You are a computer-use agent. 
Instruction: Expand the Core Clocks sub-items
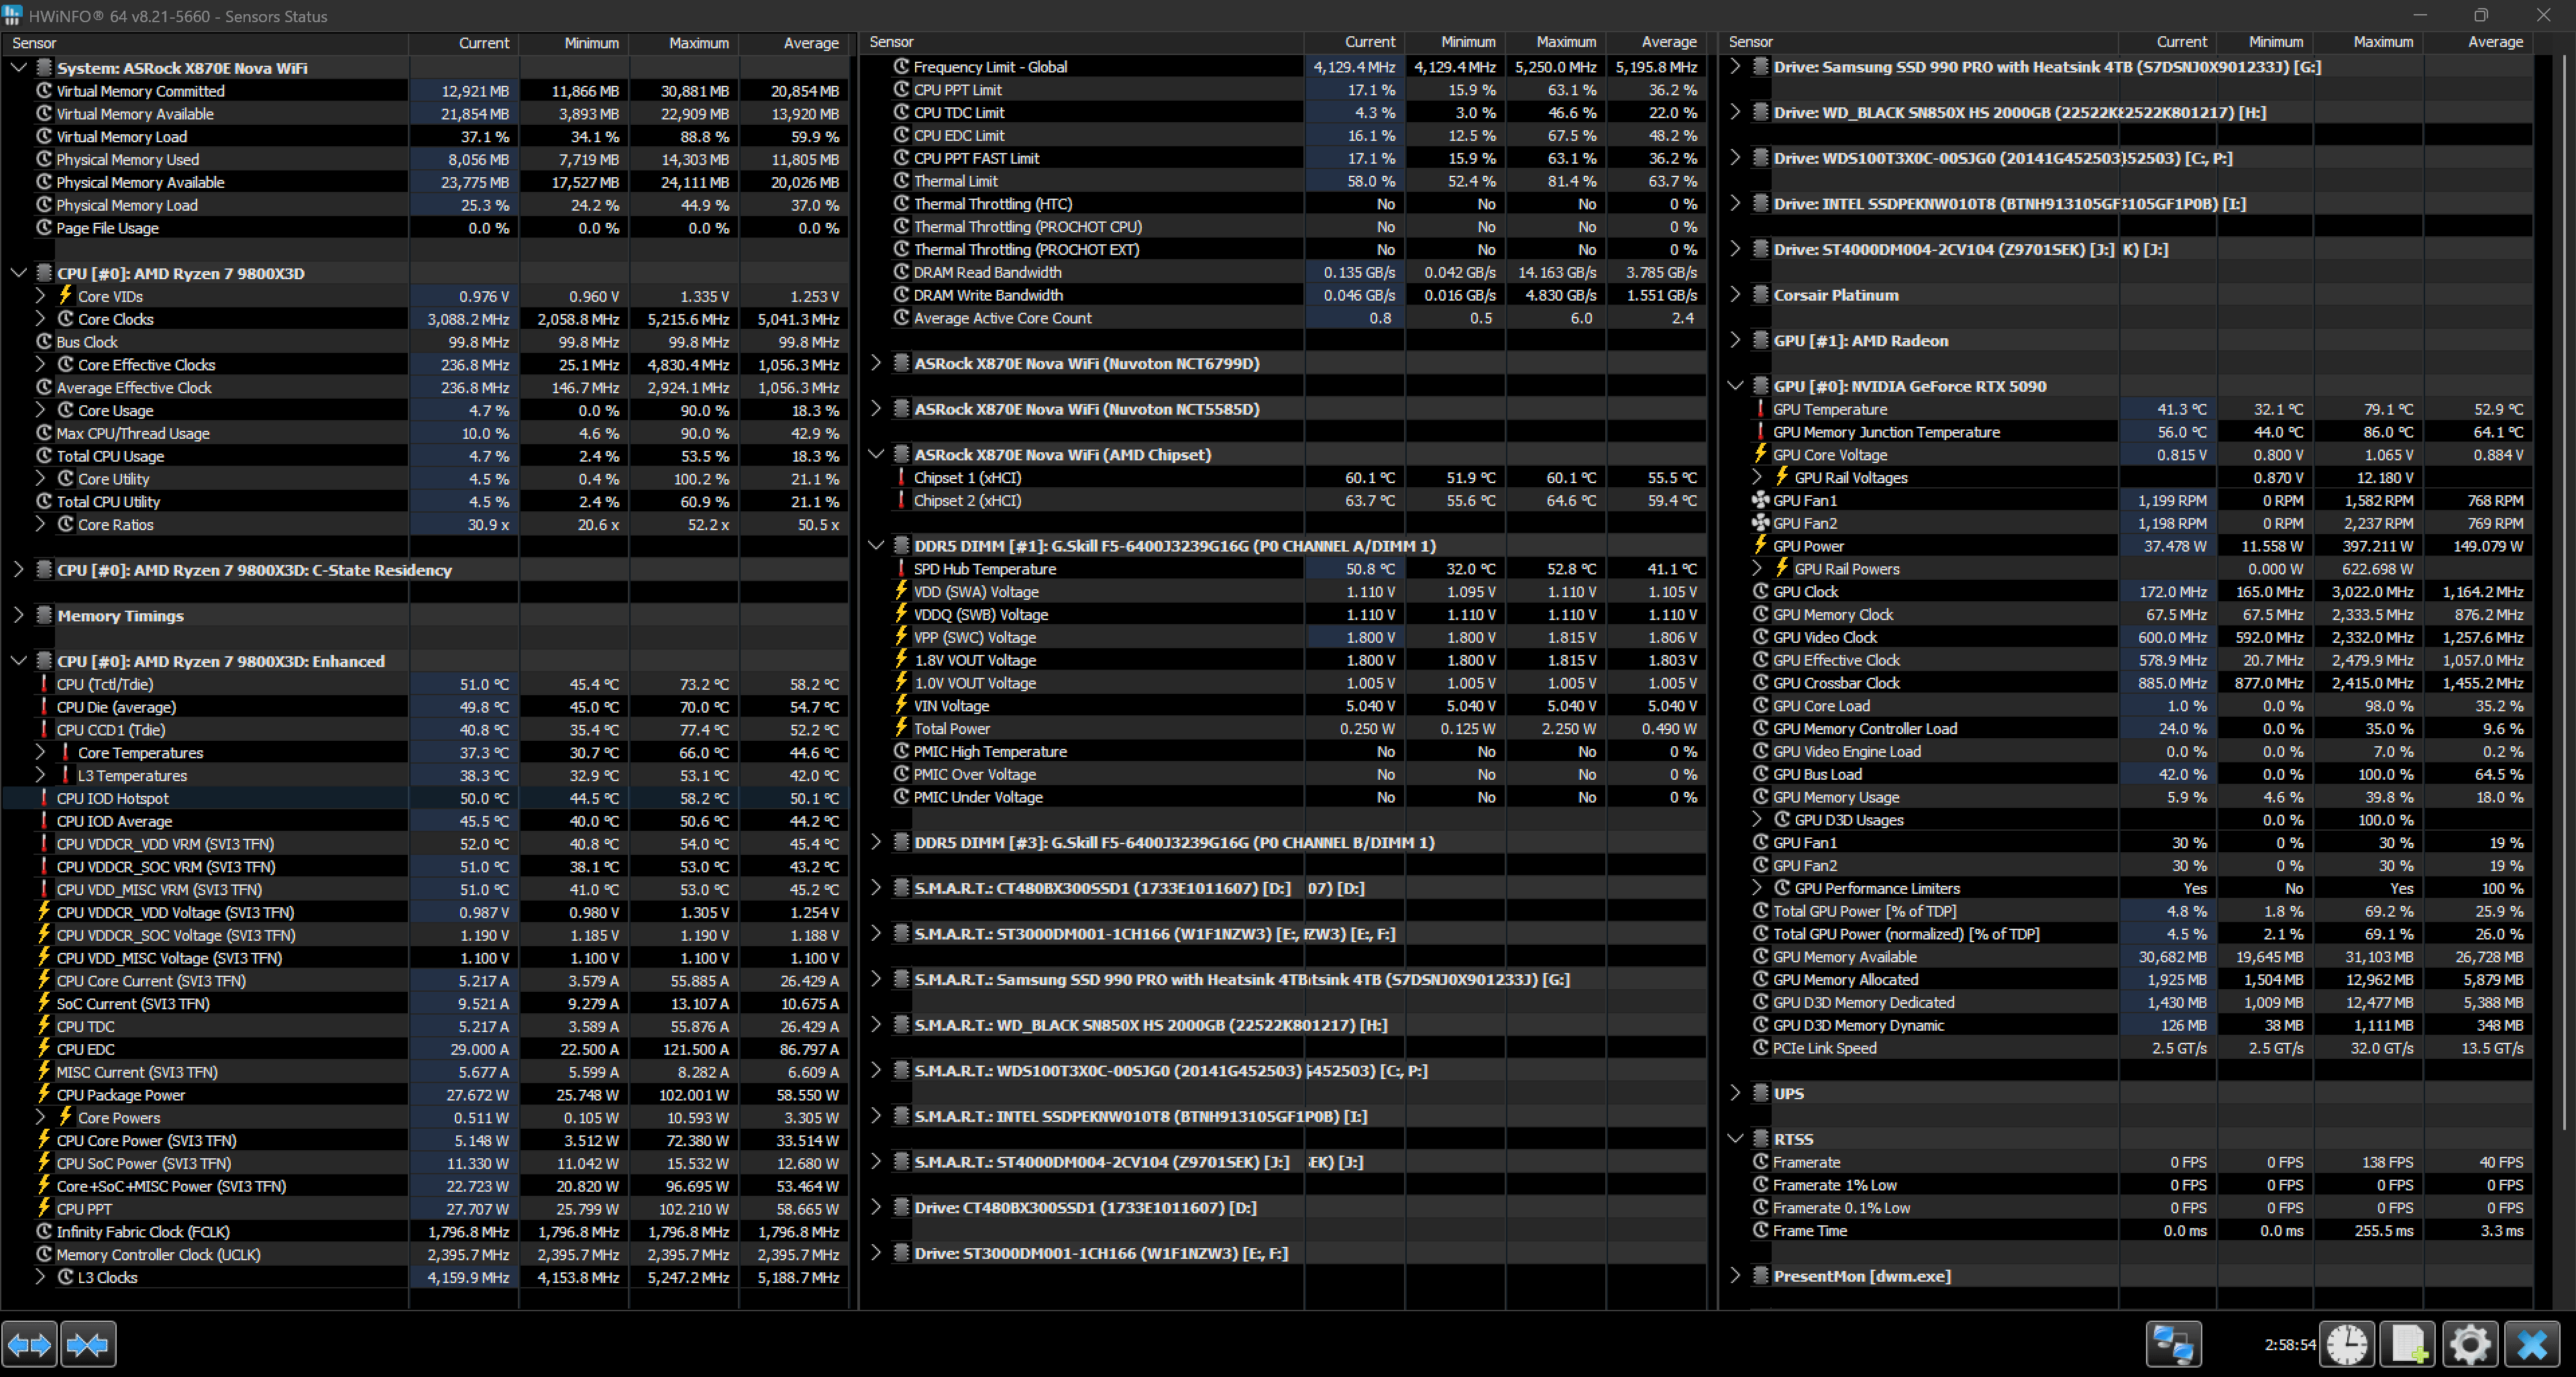pos(40,319)
